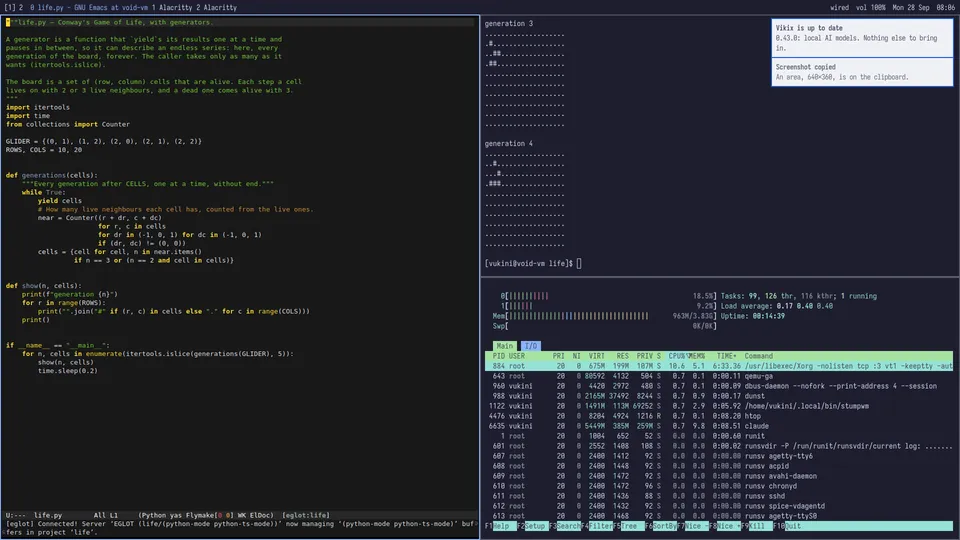Click Nice - in the htop function bar
960x540 pixels.
(692, 526)
